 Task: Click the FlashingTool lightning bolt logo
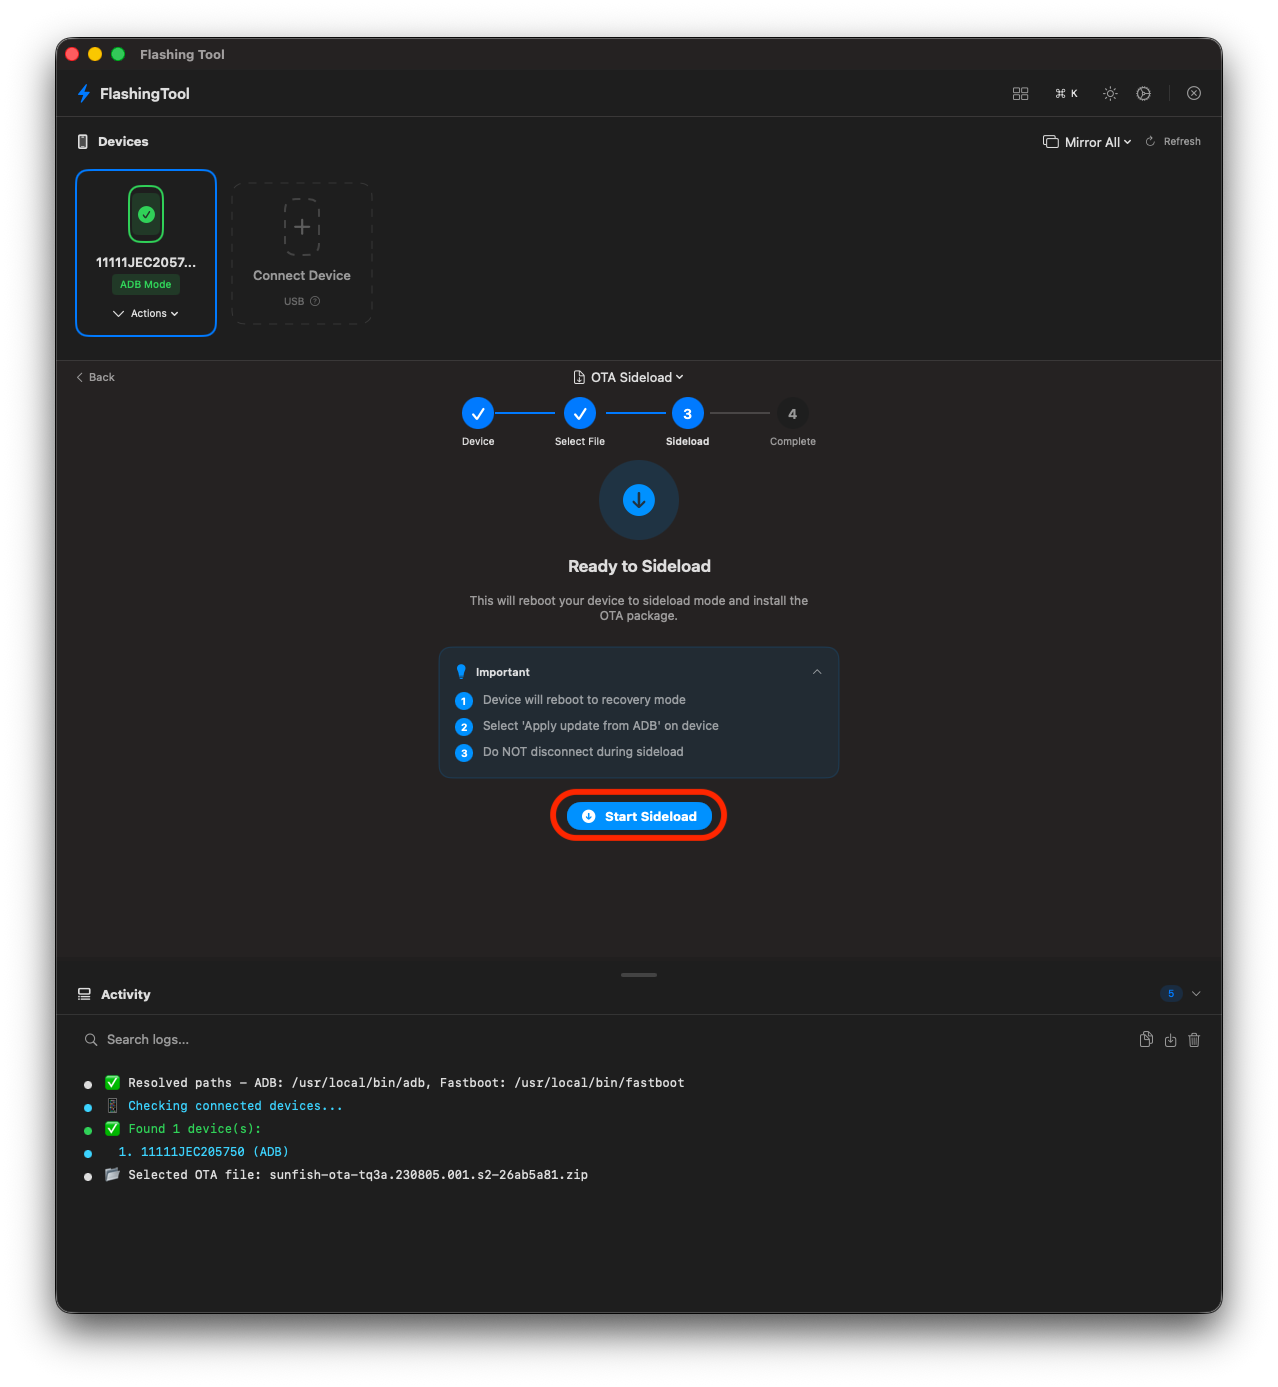tap(84, 93)
